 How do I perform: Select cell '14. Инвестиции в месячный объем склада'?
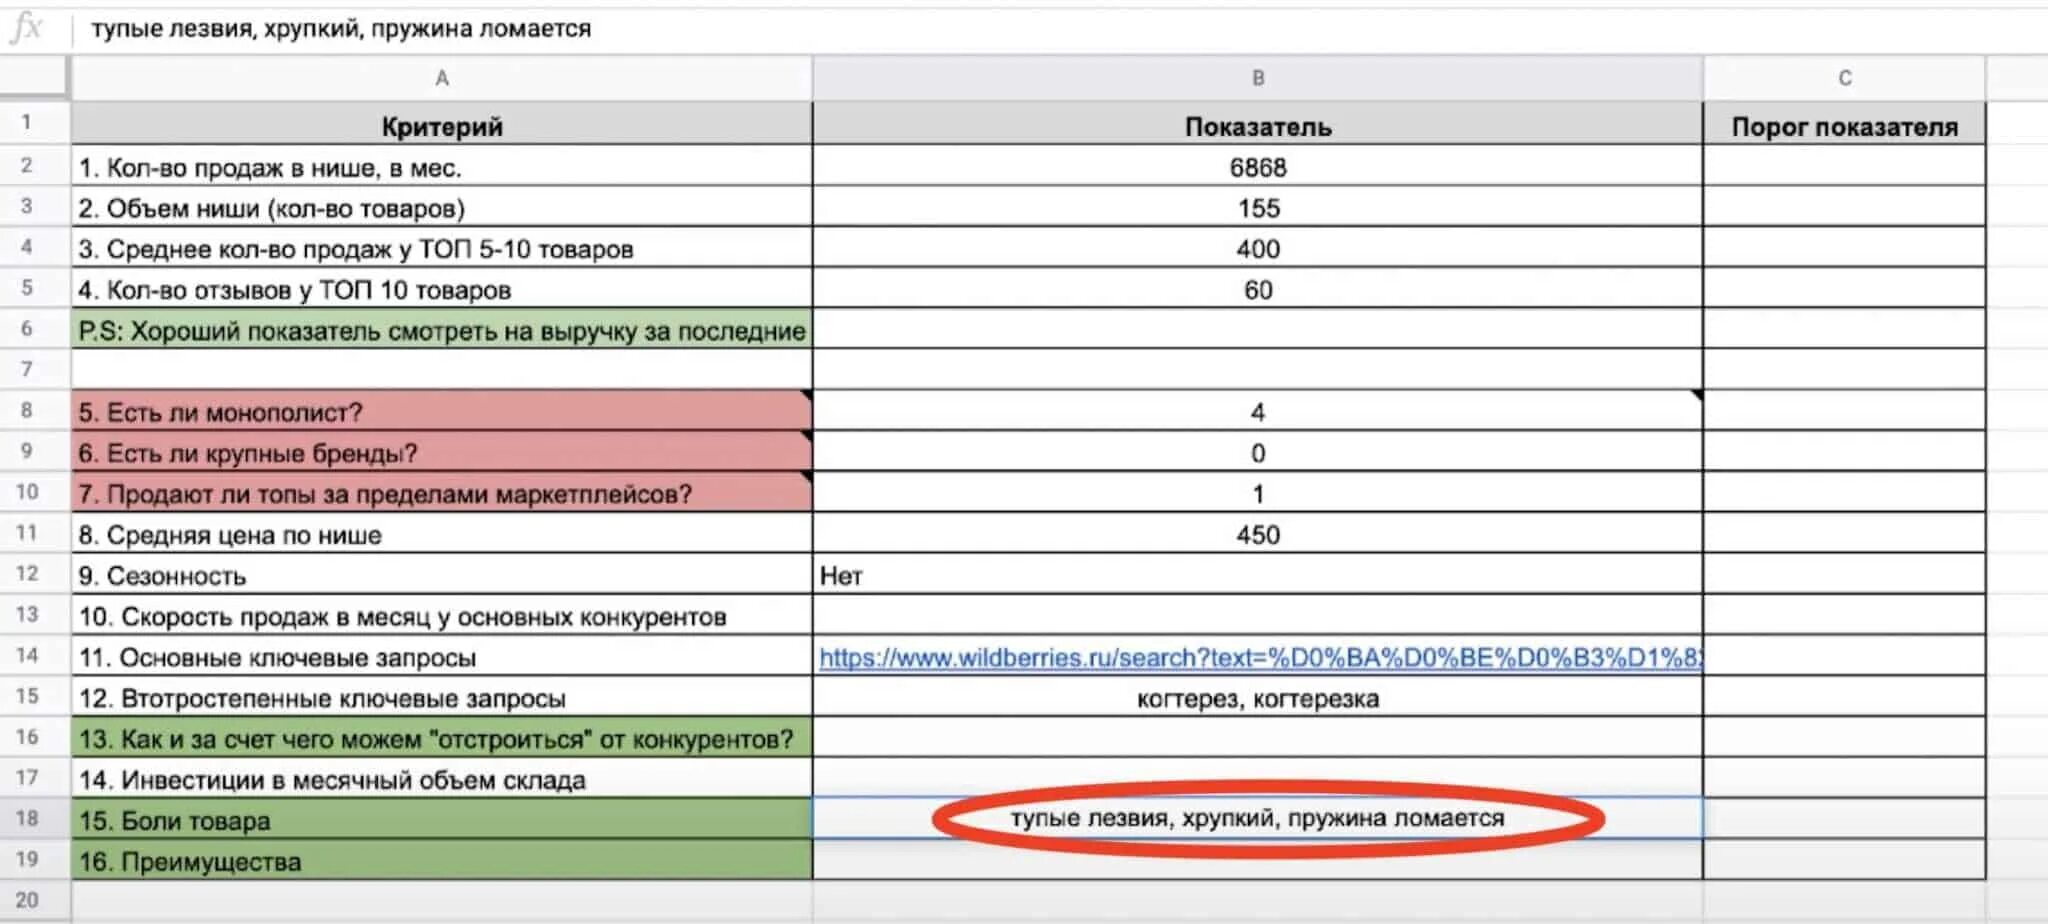[441, 779]
